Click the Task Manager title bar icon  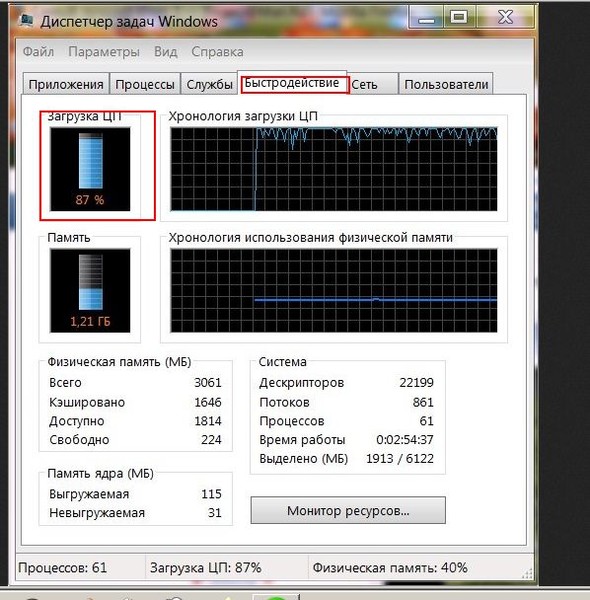pos(26,20)
